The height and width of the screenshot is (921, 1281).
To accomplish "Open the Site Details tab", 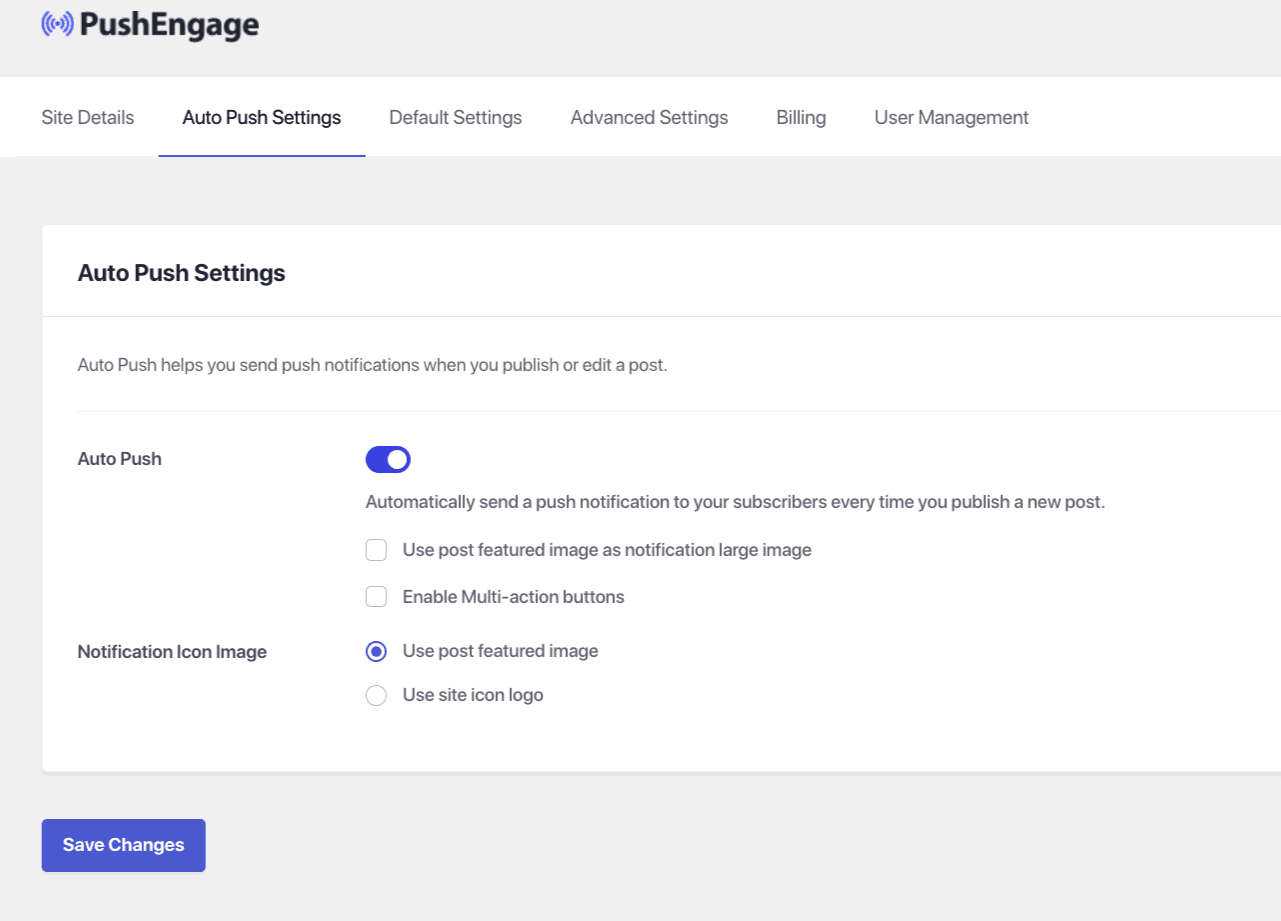I will click(x=88, y=118).
